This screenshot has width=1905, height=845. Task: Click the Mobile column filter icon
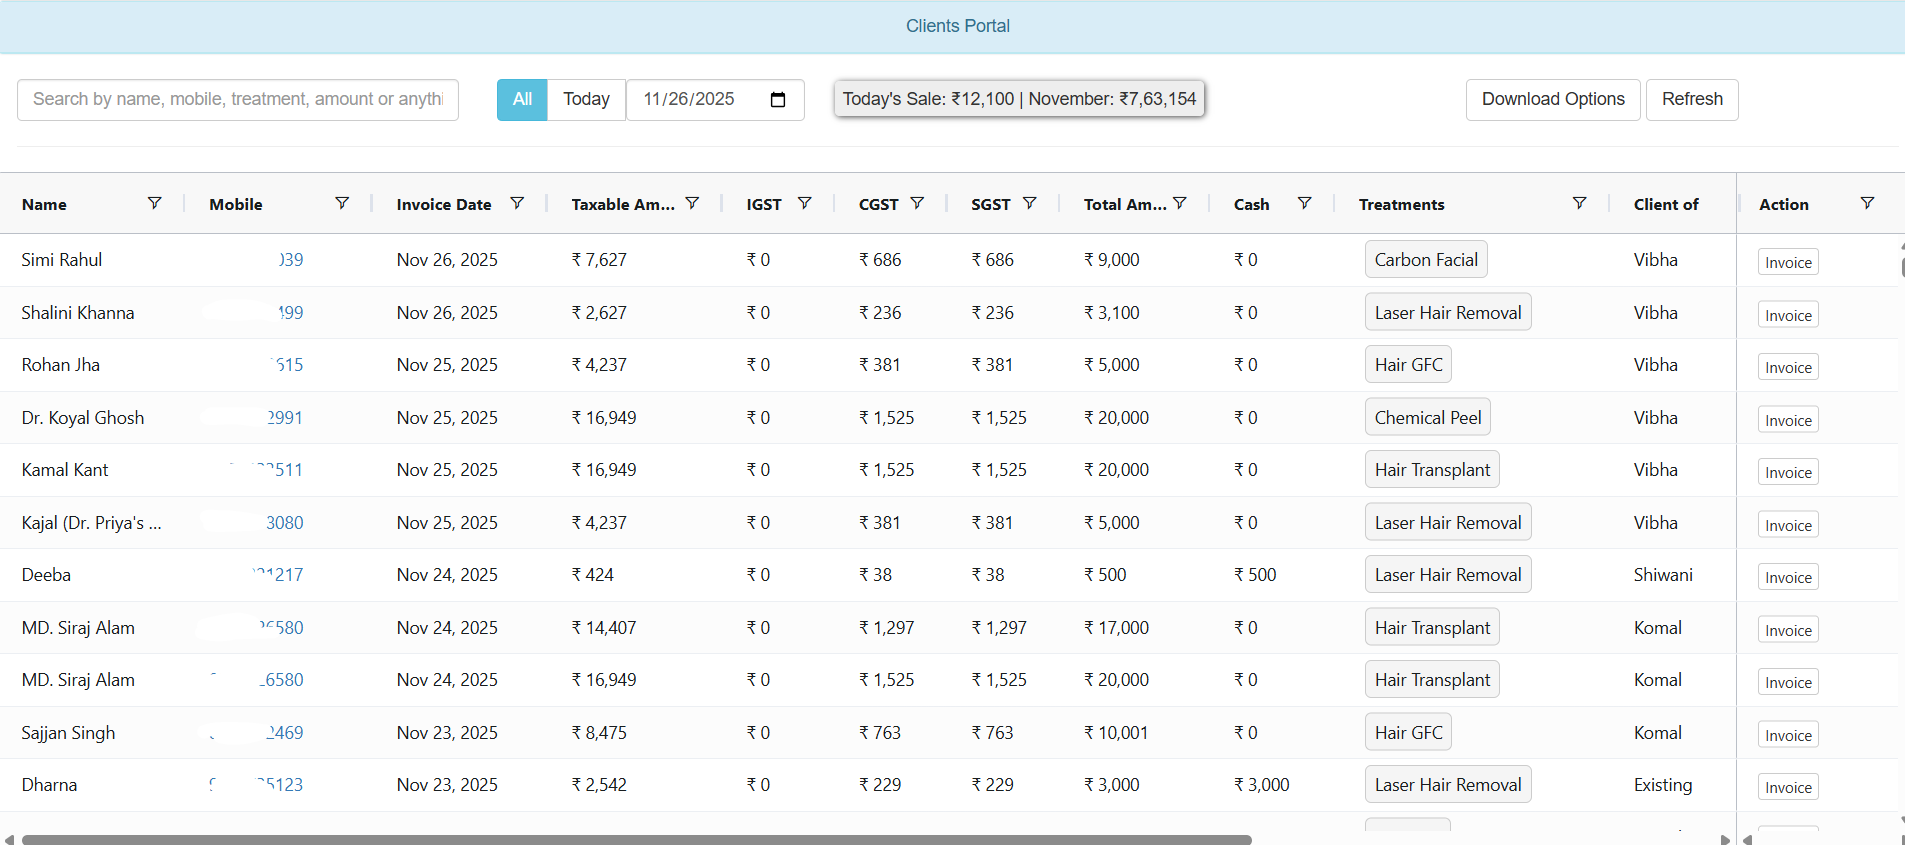342,203
